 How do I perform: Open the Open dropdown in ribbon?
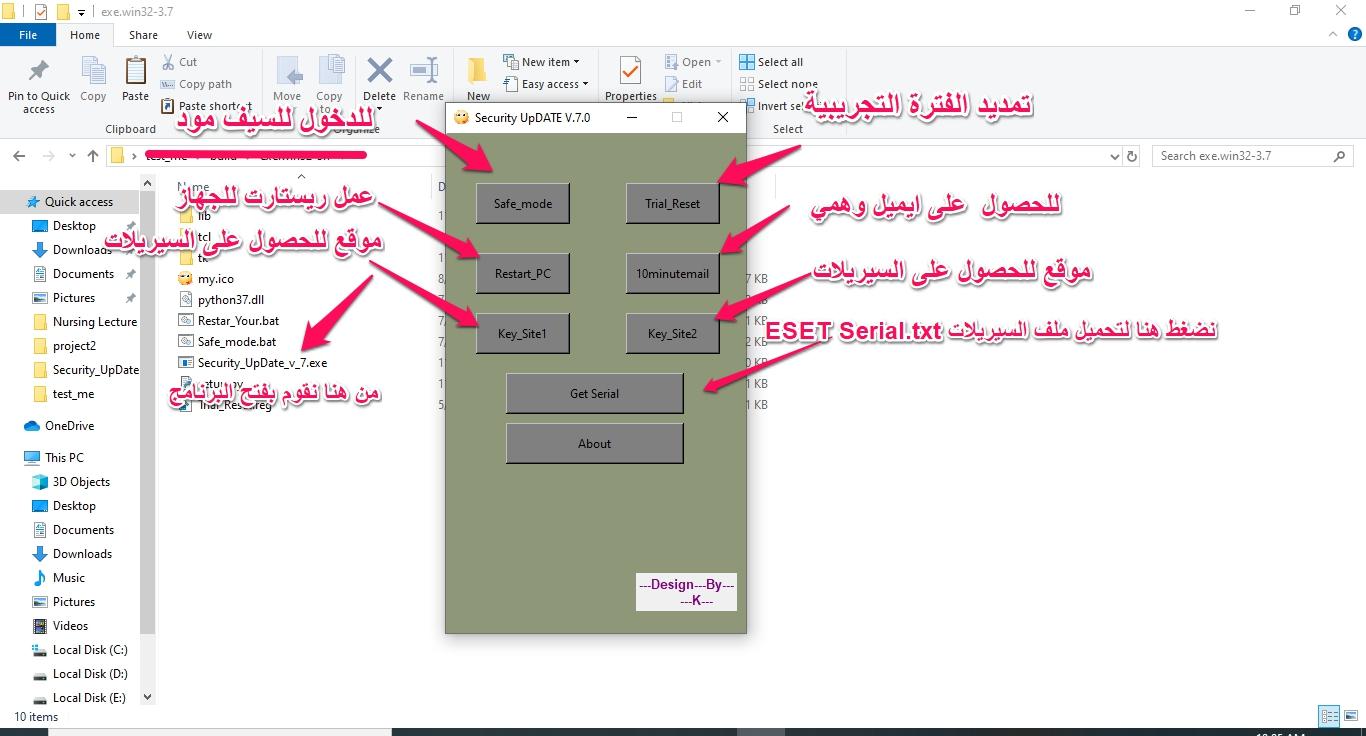[695, 62]
